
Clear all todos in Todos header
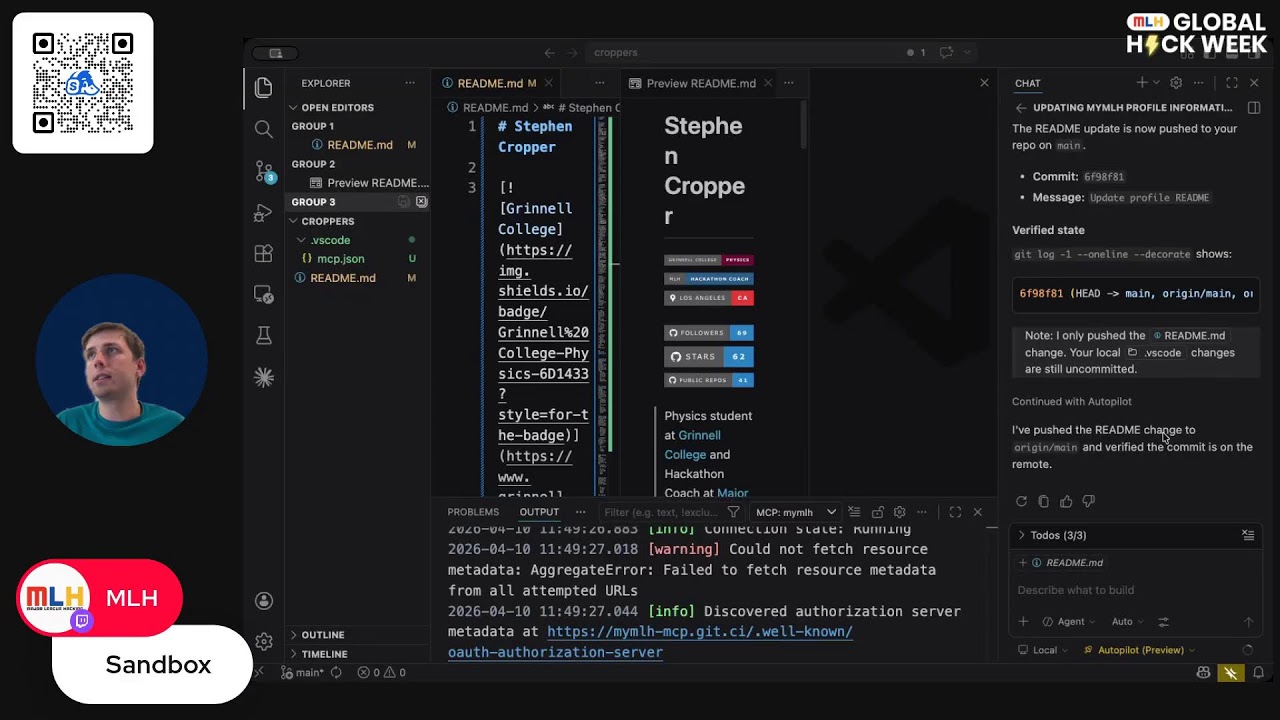1248,535
